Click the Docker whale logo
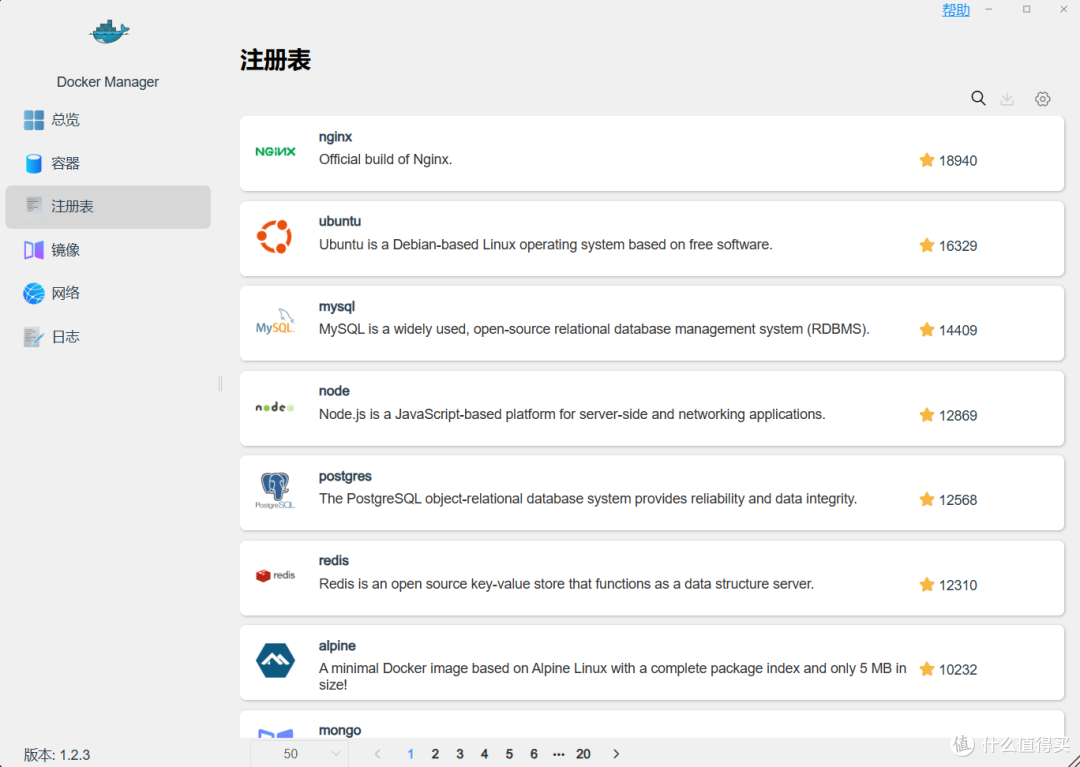 point(109,31)
